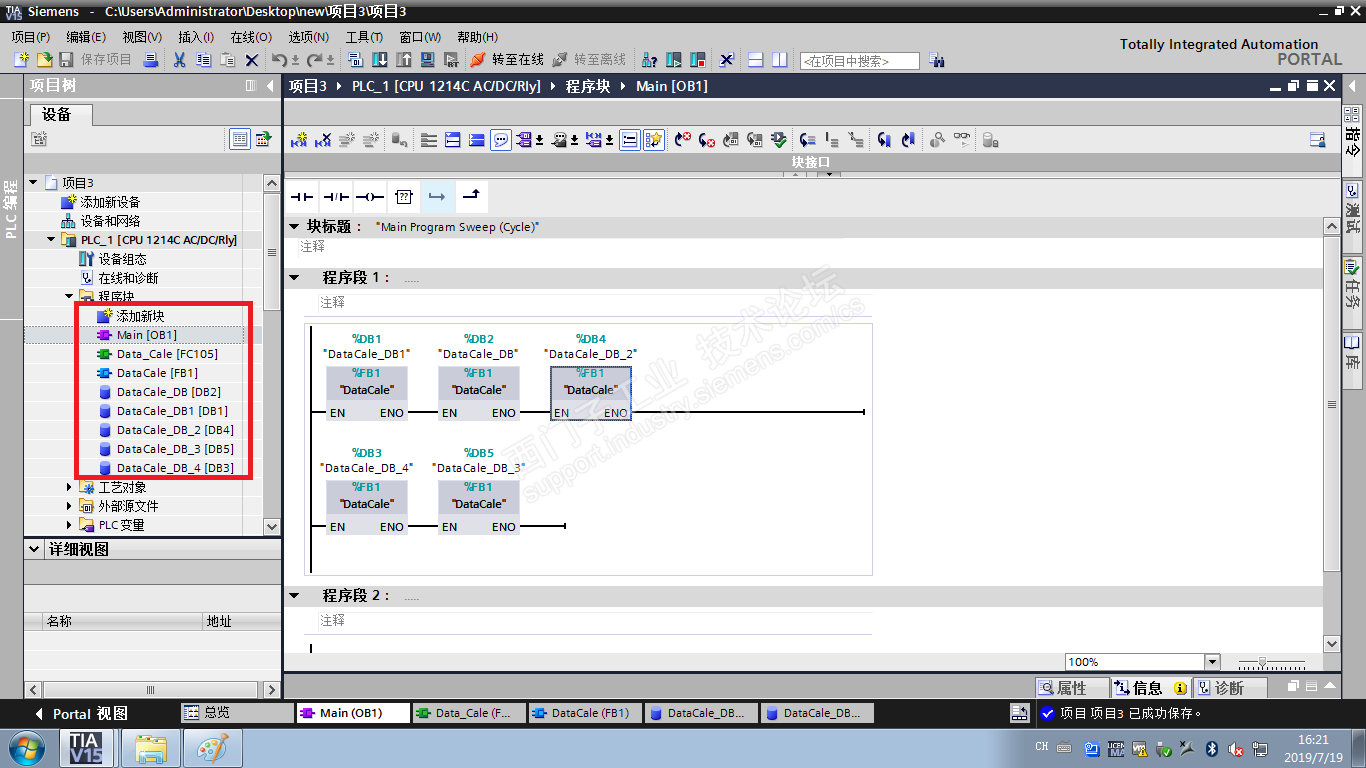Collapse 程序段 2 network
Viewport: 1366px width, 768px height.
(294, 596)
